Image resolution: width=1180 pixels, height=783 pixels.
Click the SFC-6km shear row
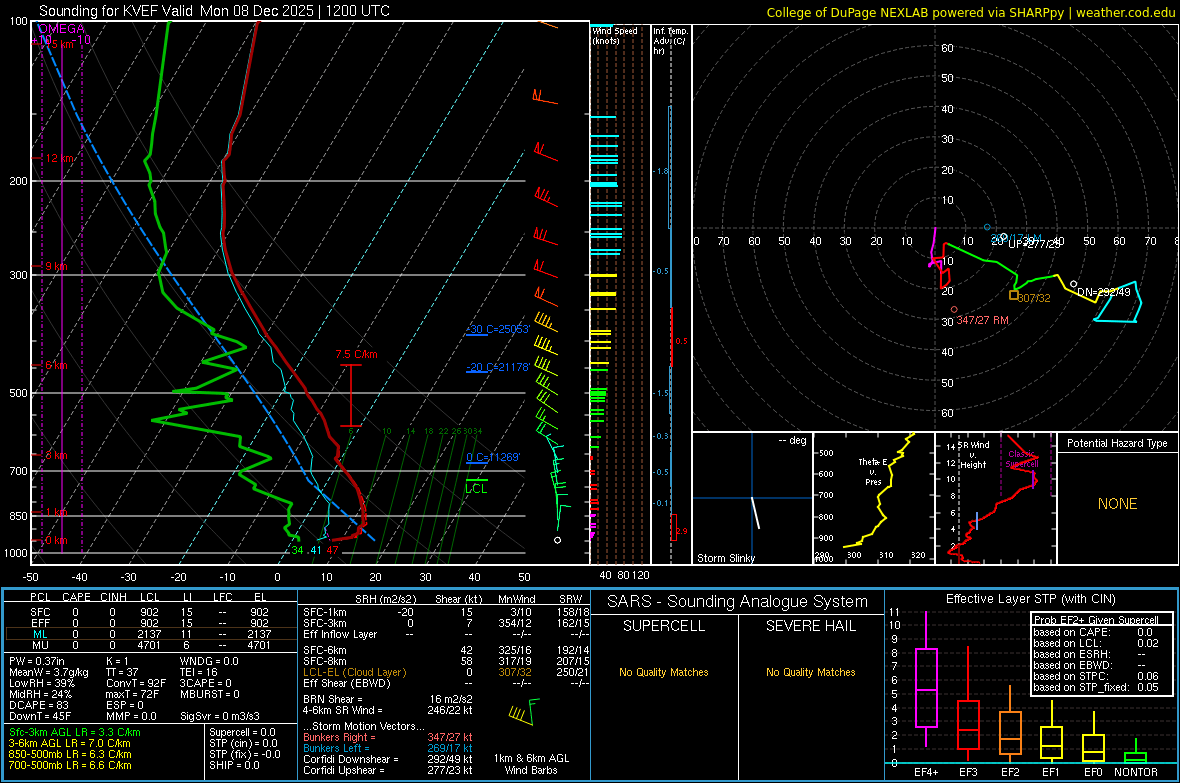click(446, 650)
